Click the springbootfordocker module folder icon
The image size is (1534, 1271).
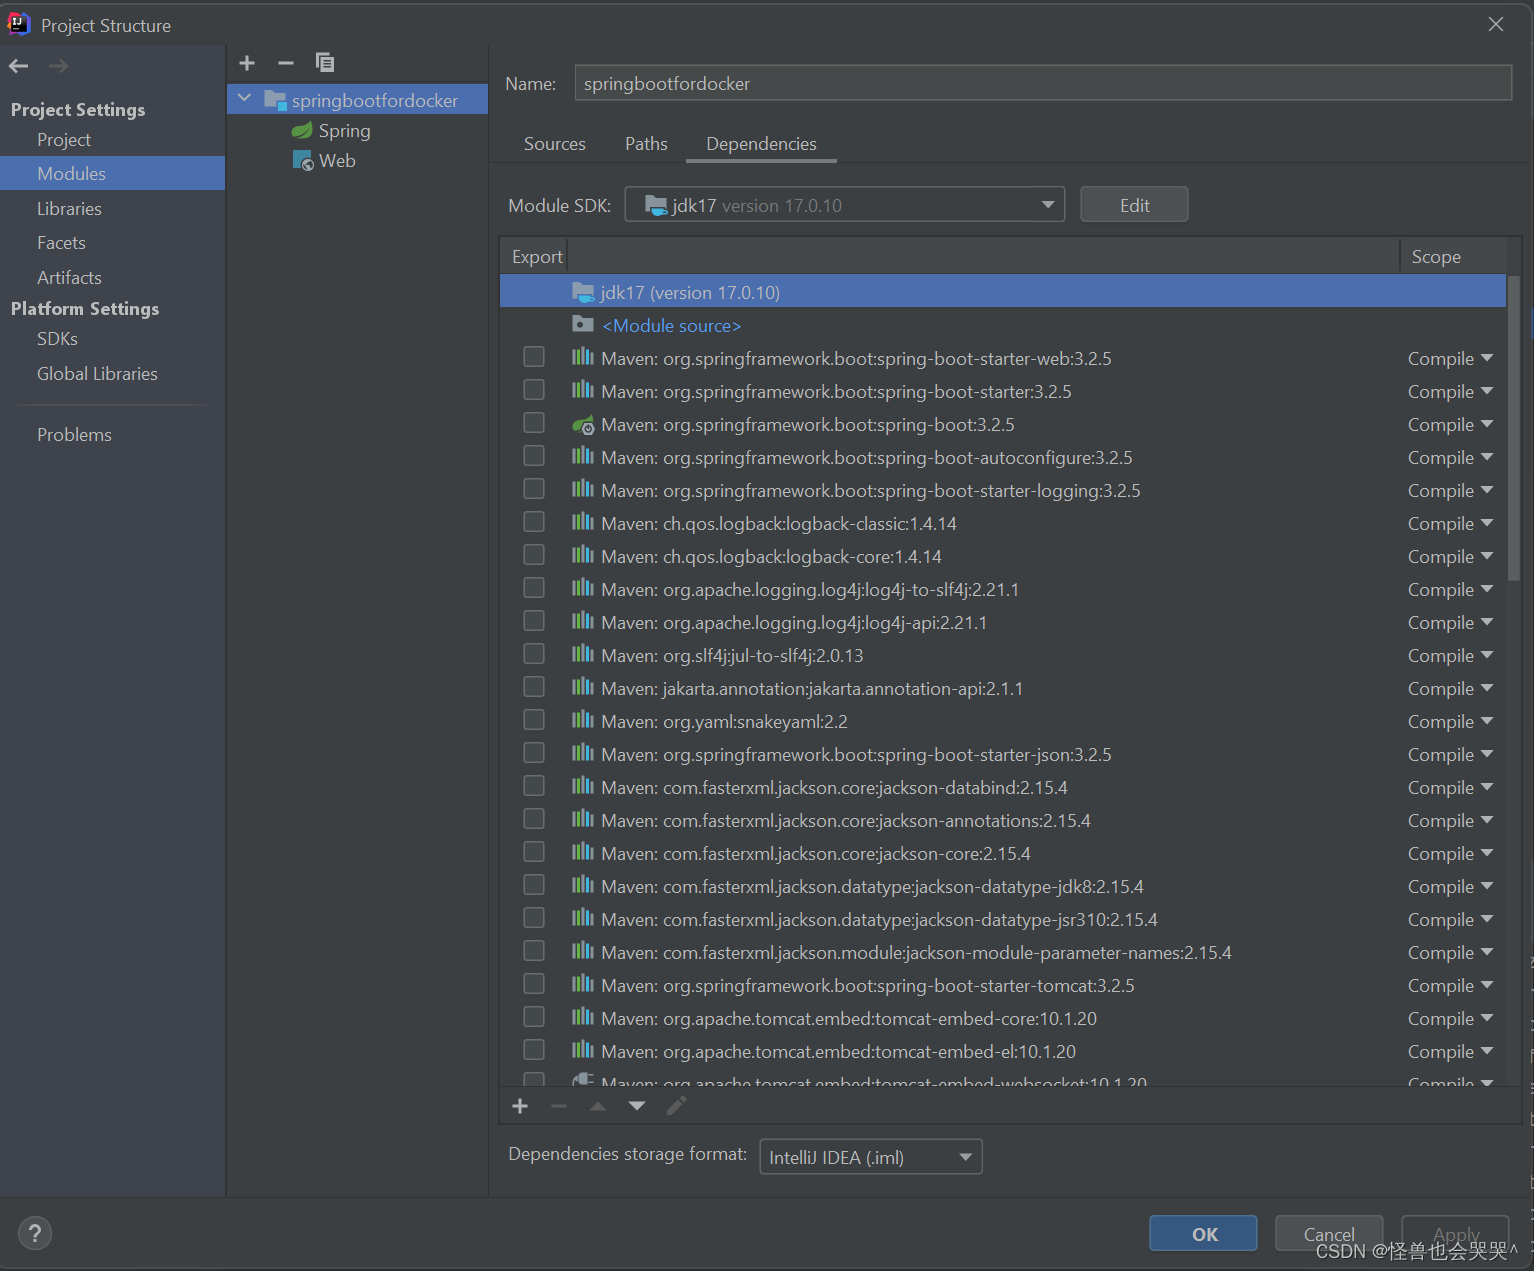275,100
